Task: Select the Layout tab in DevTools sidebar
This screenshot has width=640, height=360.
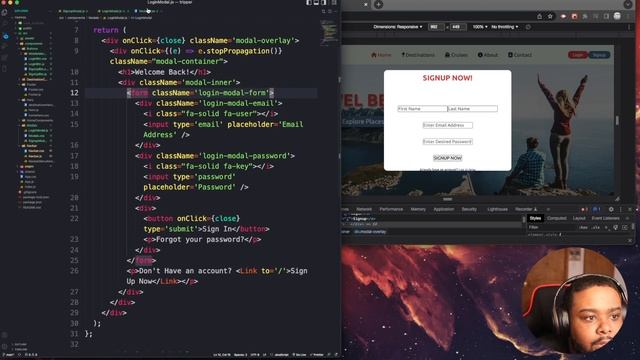Action: pos(579,218)
